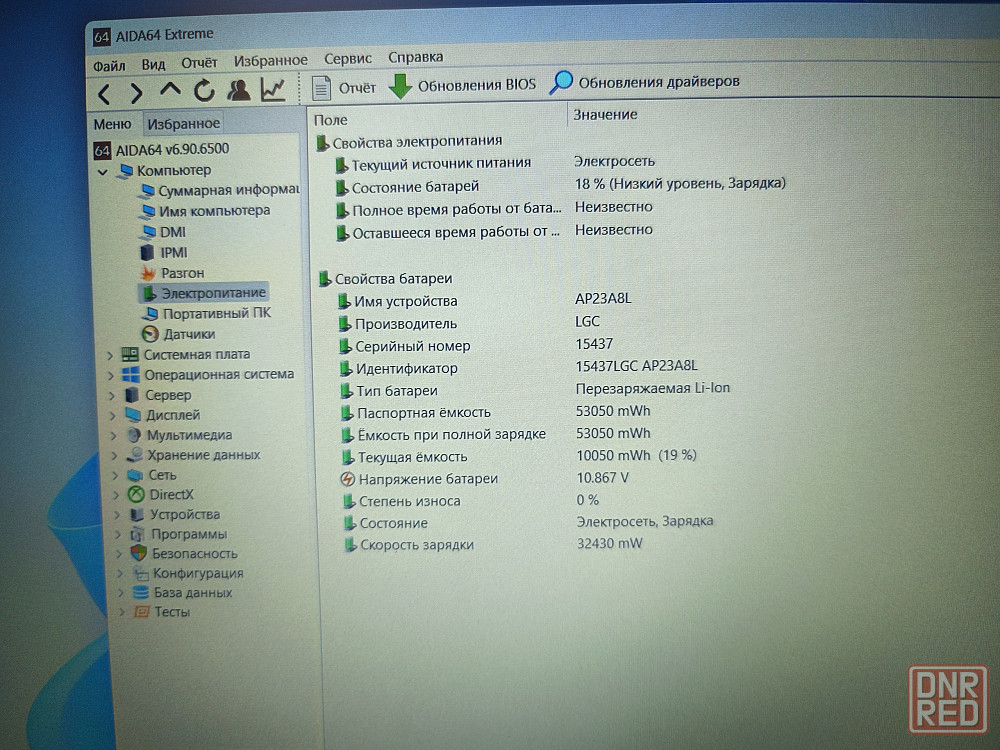This screenshot has height=750, width=1000.
Task: Click the Программы tree icon
Action: 137,534
